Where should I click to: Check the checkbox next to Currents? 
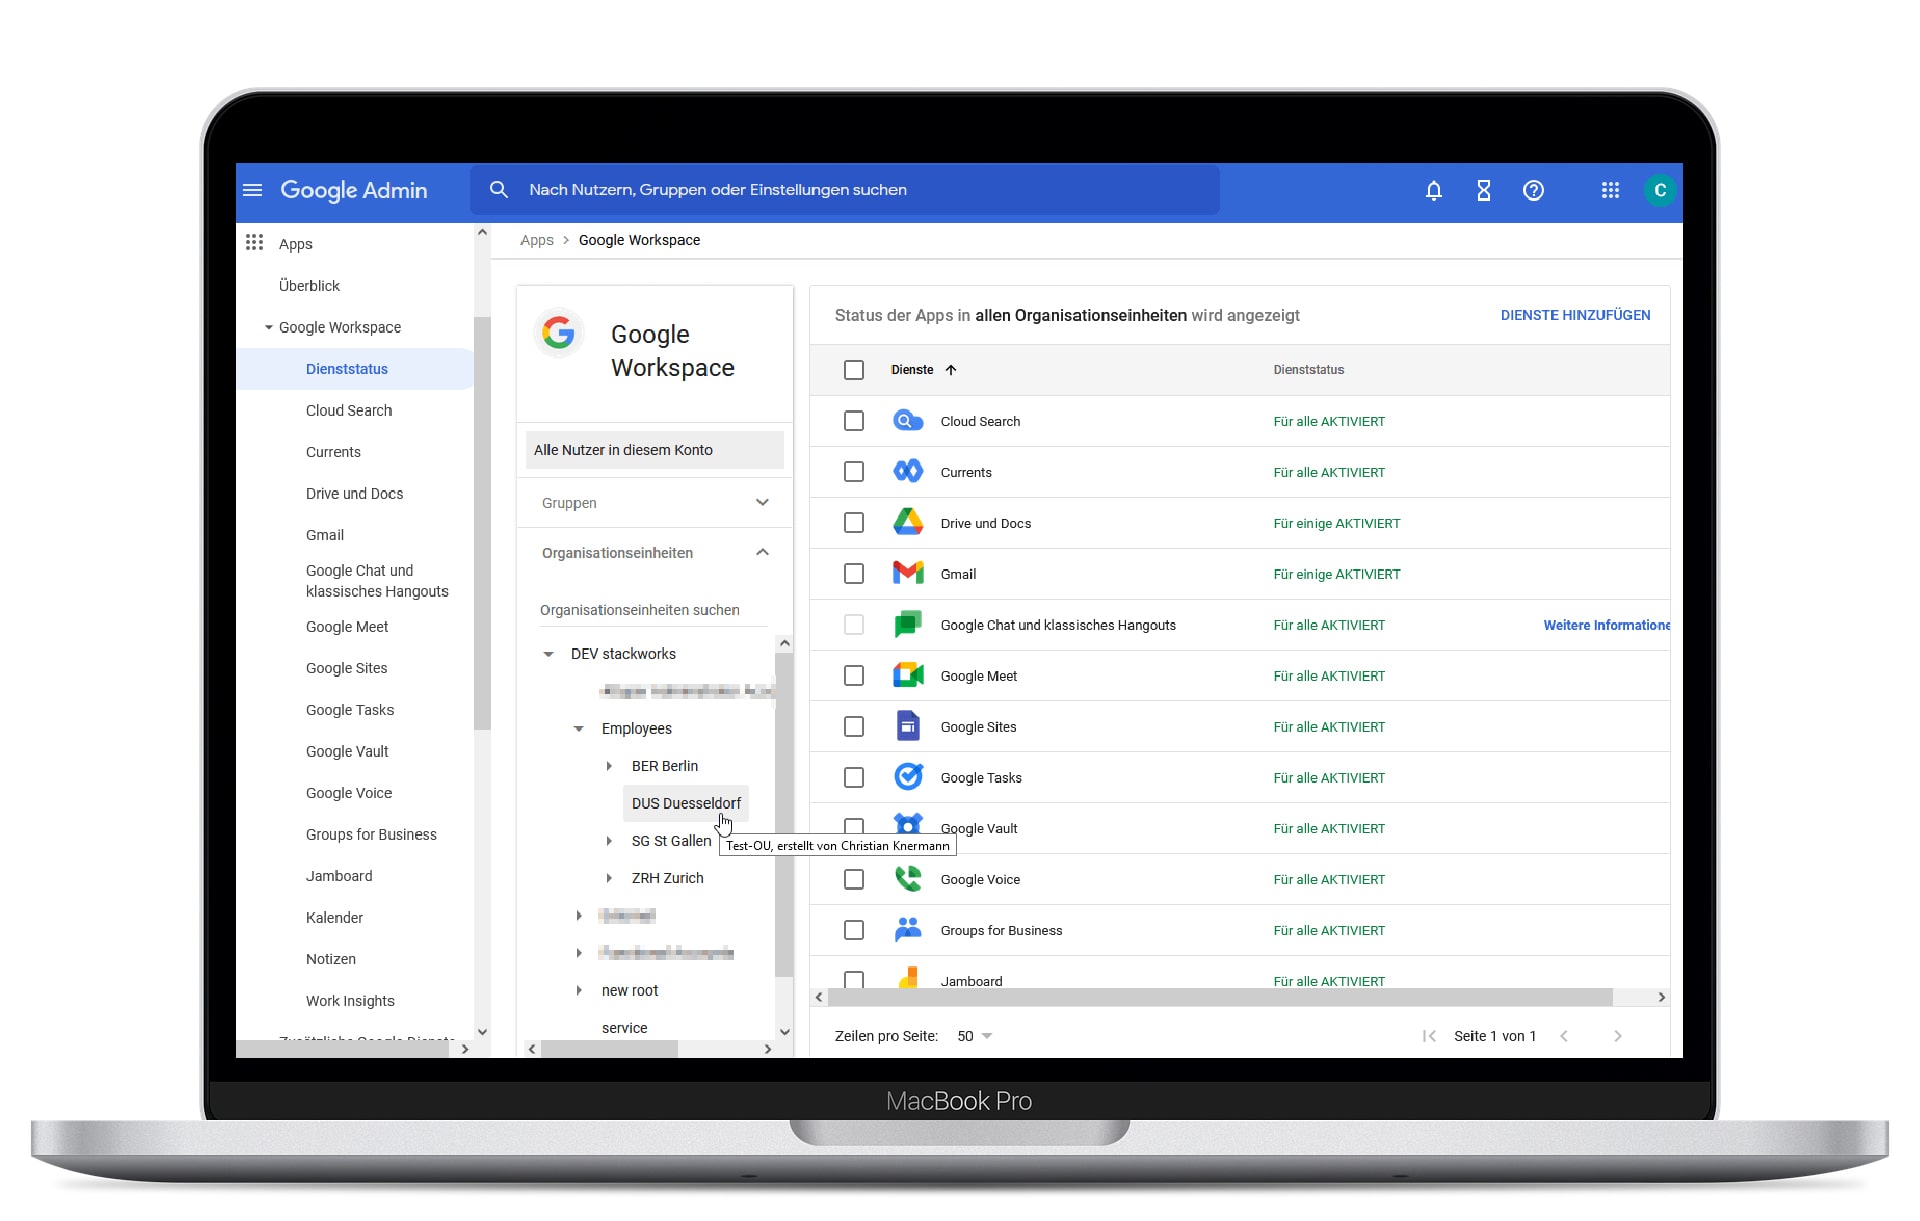[854, 472]
